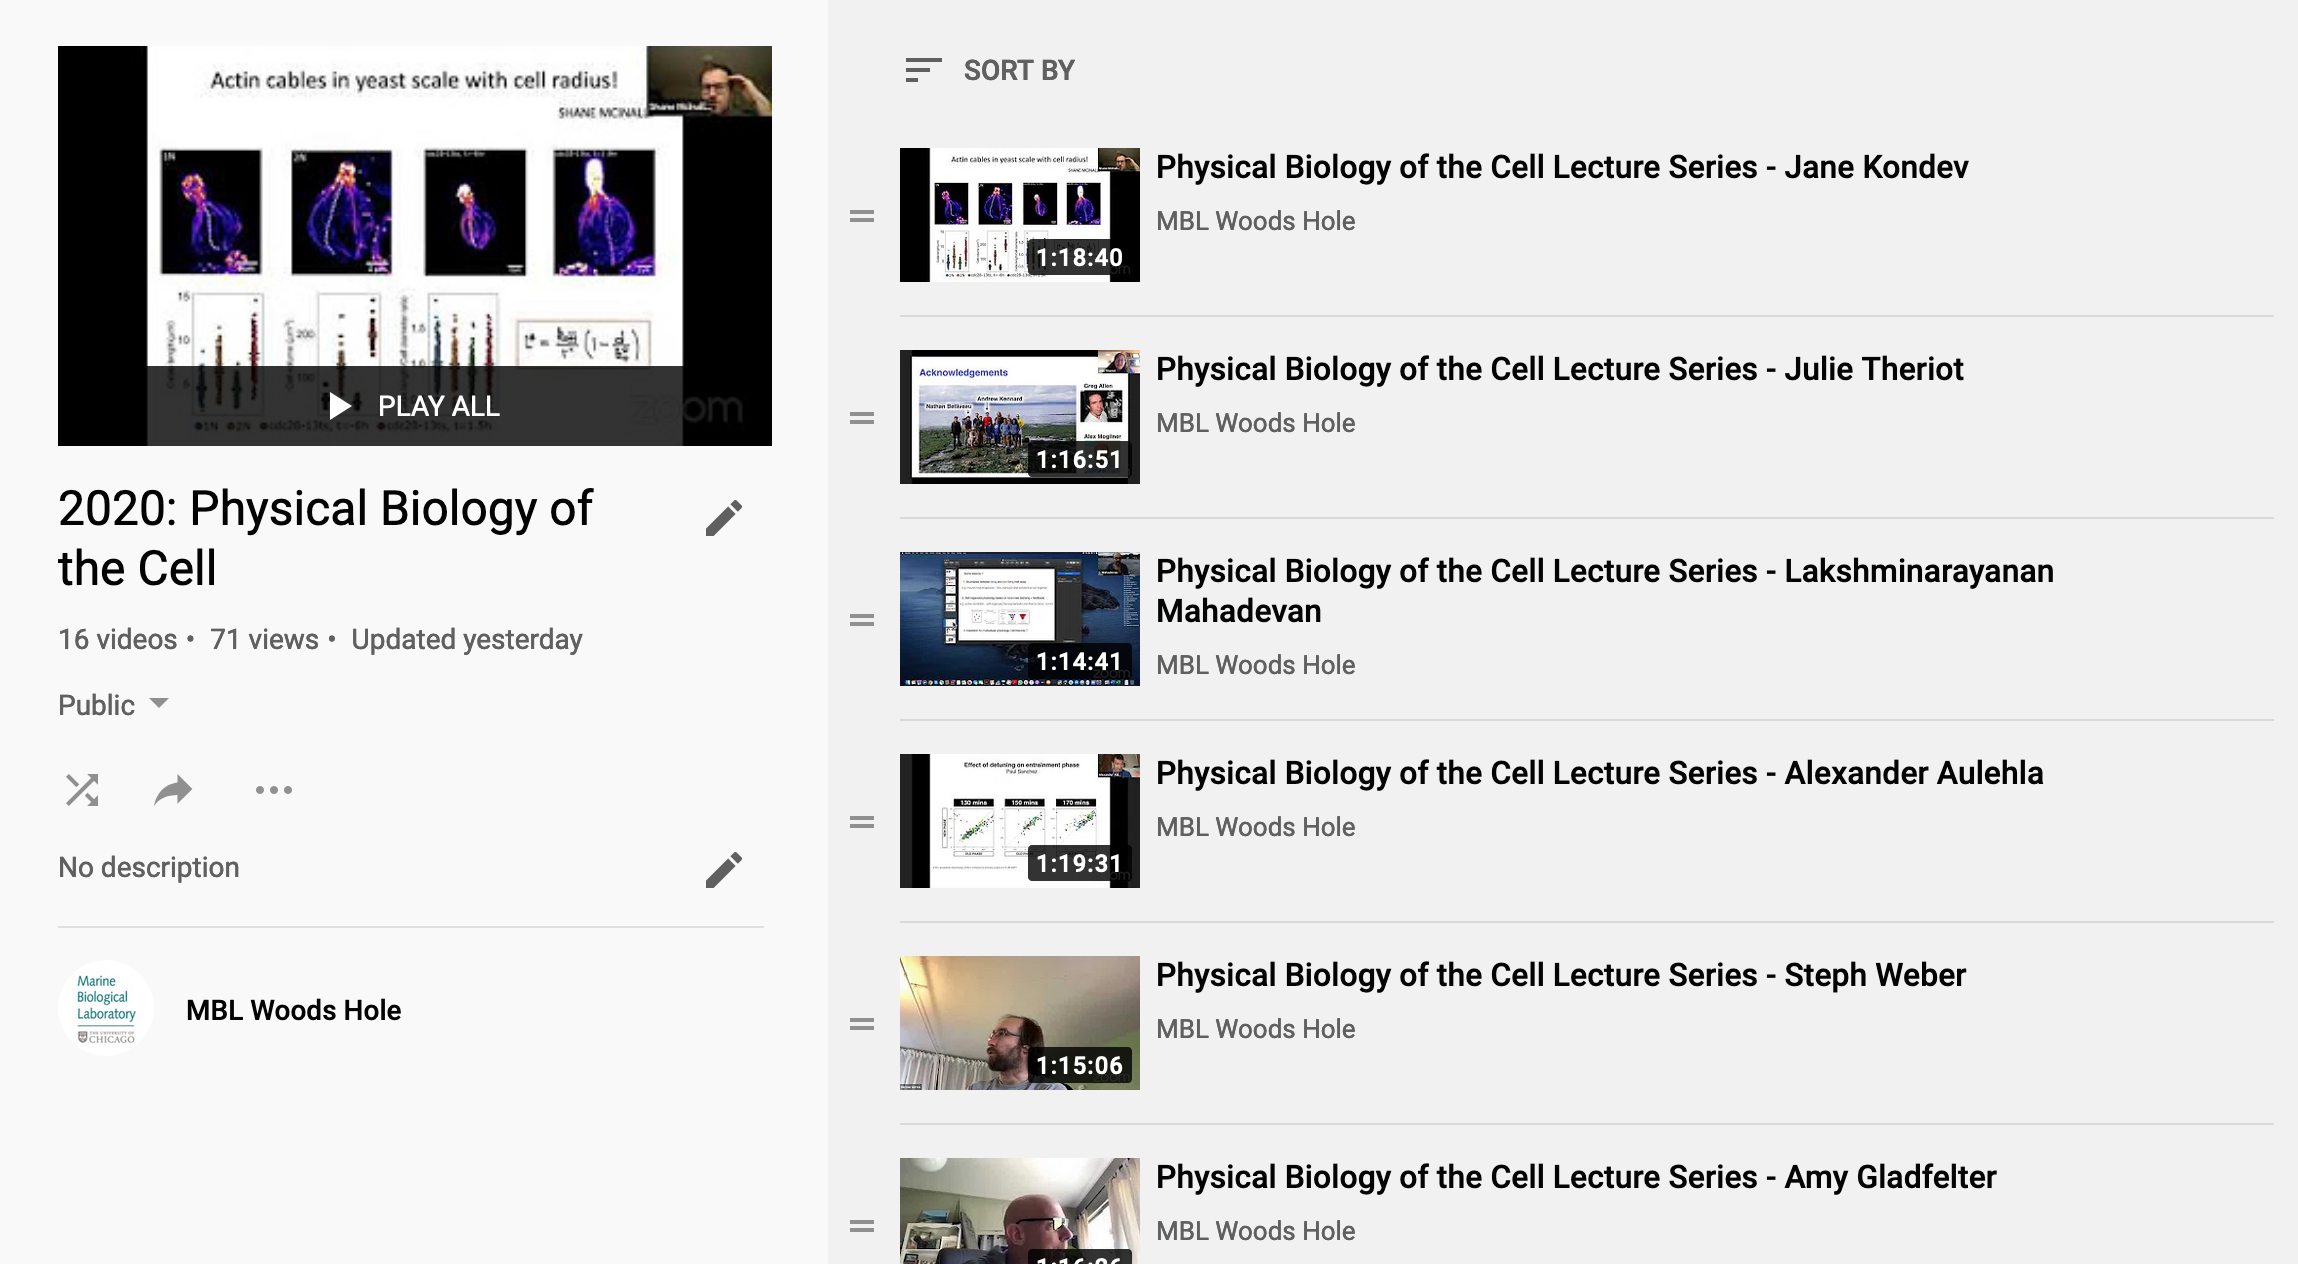Click the playlist title 2020: Physical Biology of the Cell
This screenshot has width=2298, height=1264.
coord(325,538)
